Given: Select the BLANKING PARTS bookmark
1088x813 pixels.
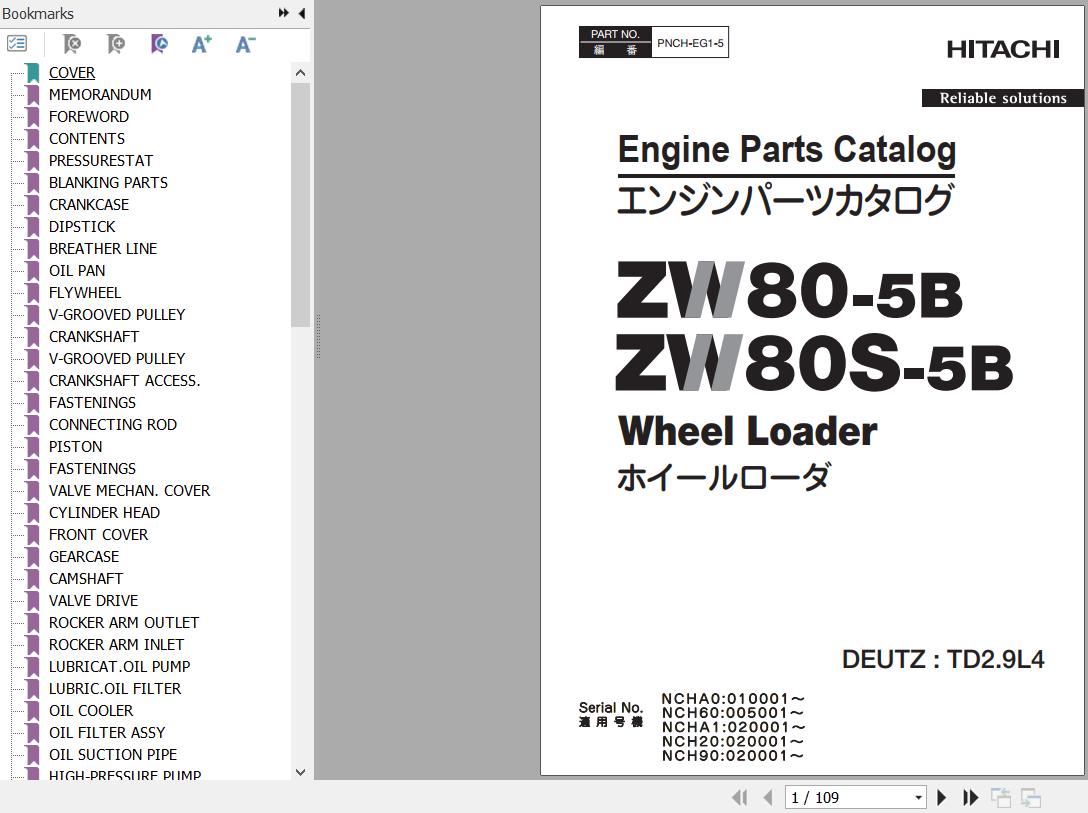Looking at the screenshot, I should tap(108, 183).
